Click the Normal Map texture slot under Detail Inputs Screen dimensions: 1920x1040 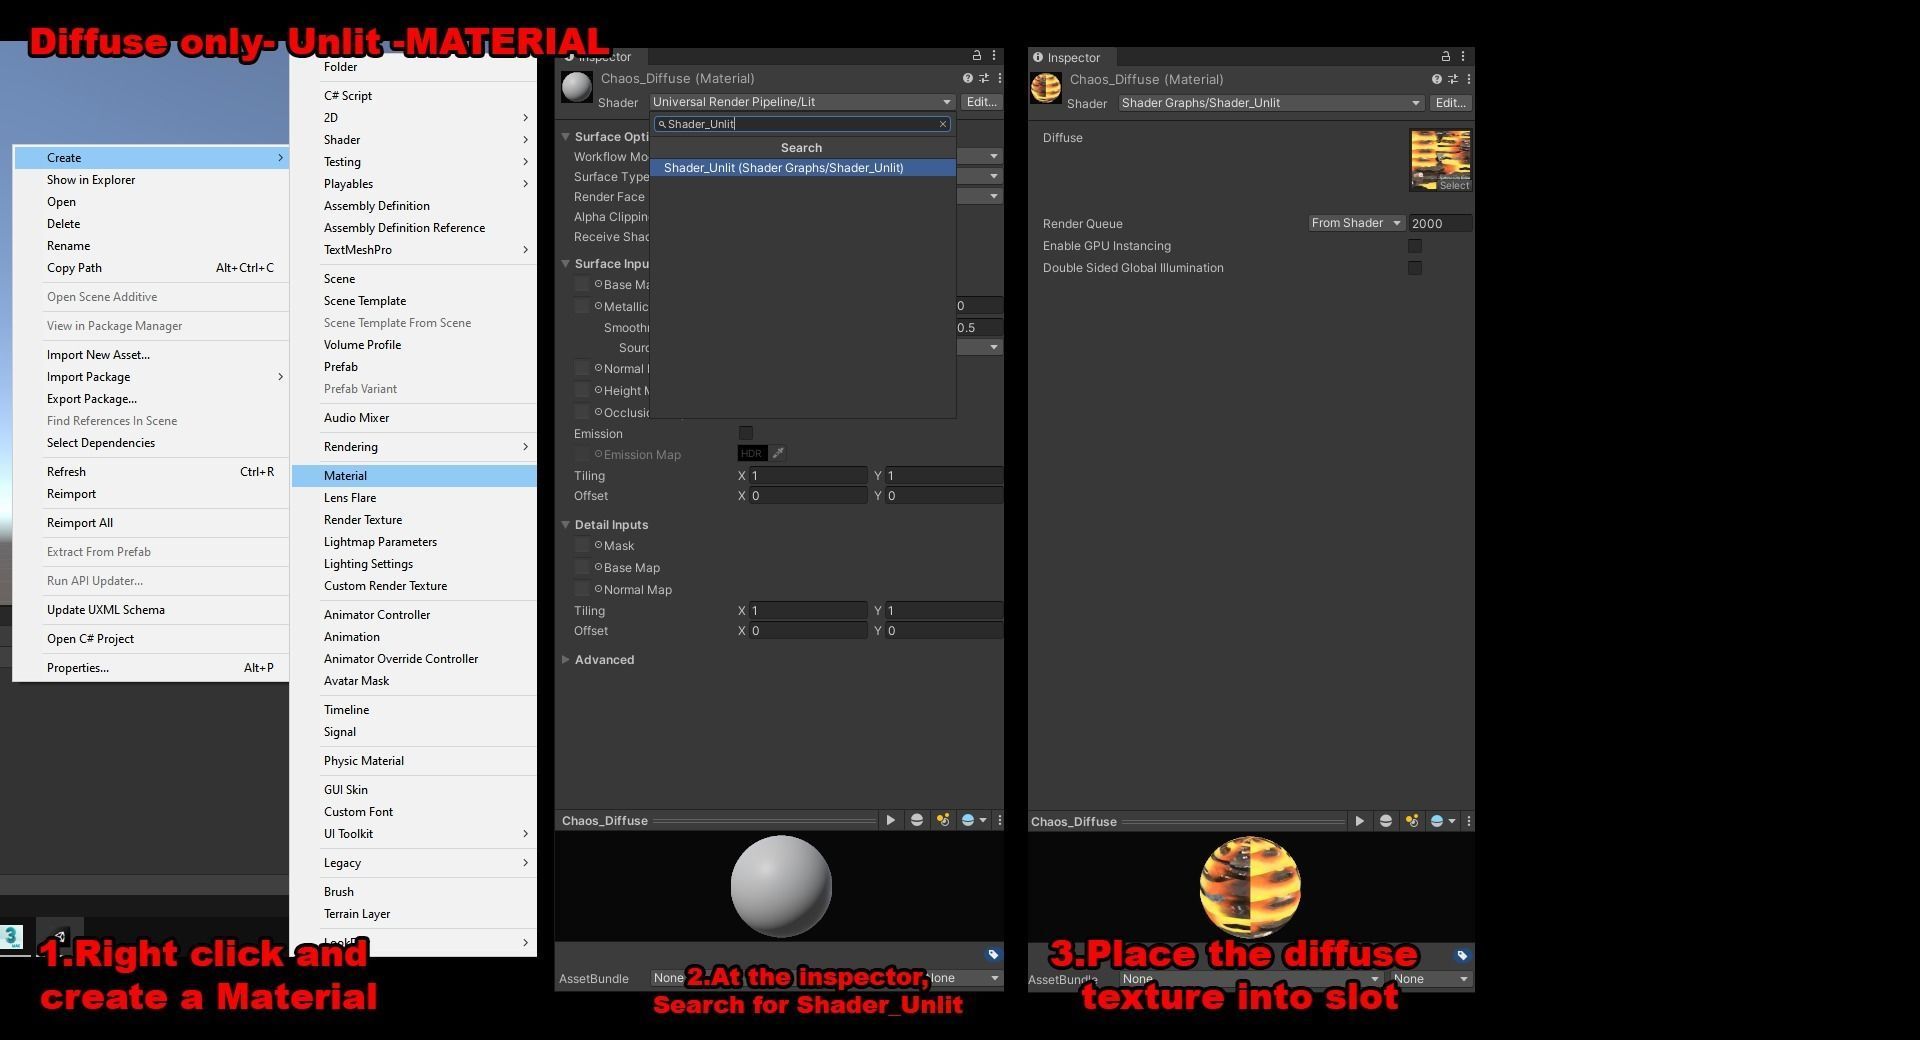point(582,590)
